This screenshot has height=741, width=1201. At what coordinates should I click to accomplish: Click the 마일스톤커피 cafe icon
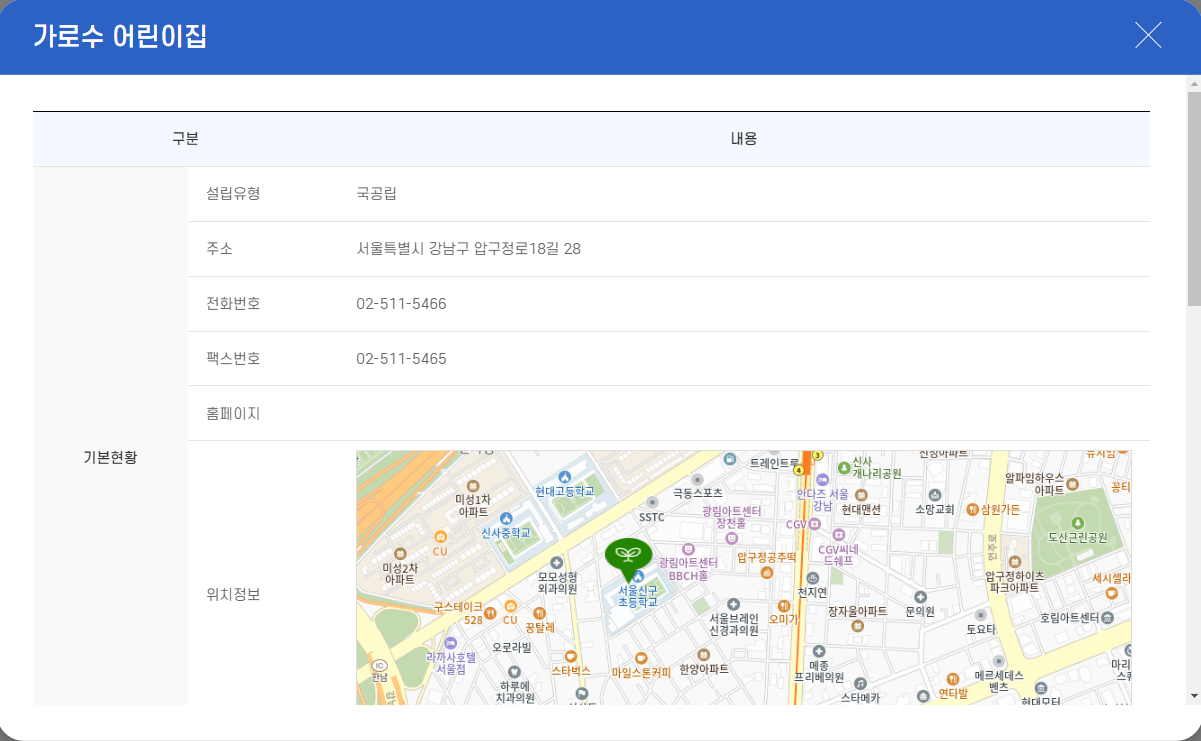[x=641, y=658]
